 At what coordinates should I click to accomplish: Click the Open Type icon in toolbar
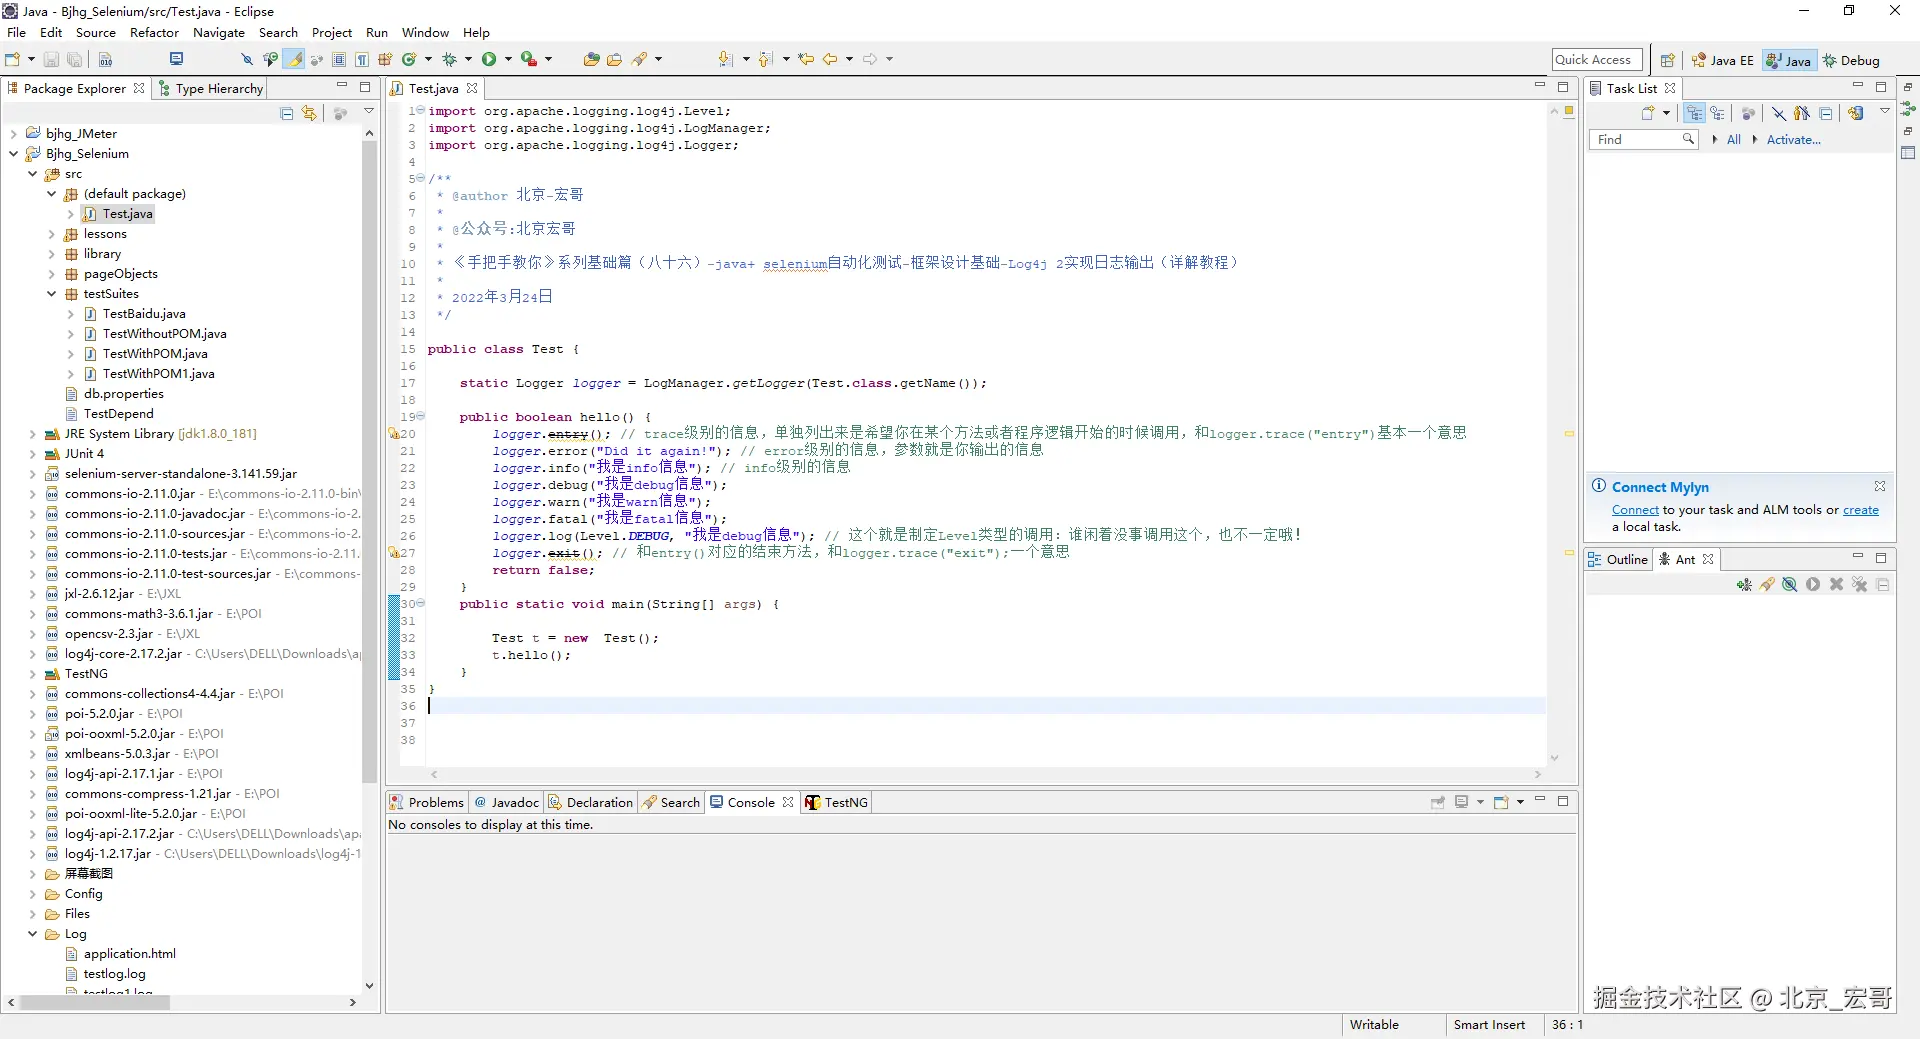point(591,60)
